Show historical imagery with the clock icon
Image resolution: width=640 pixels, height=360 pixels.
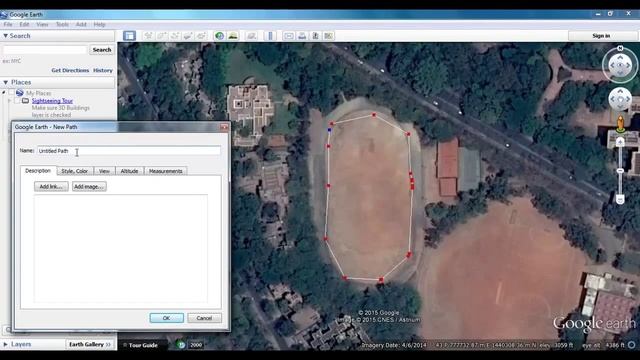[219, 36]
